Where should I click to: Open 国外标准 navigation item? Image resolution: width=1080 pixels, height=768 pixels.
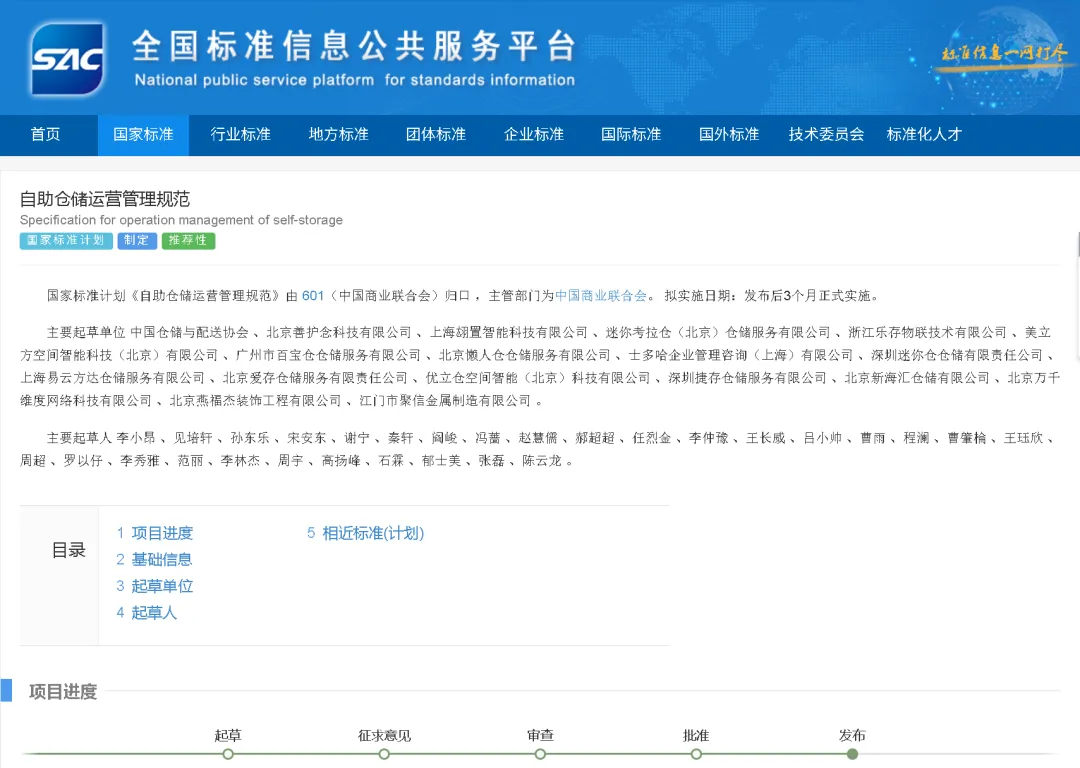(x=729, y=134)
